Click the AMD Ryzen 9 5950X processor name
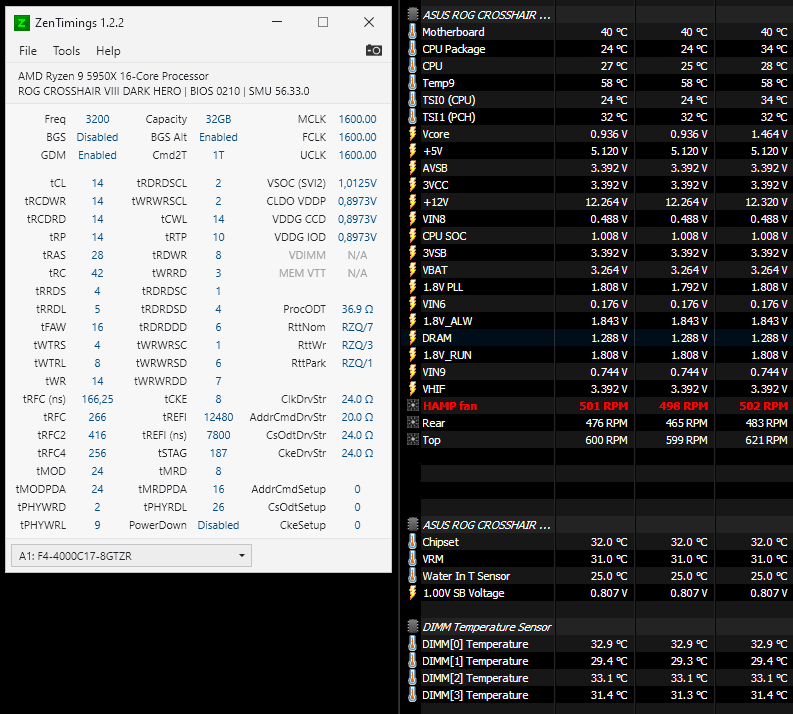This screenshot has width=793, height=714. pyautogui.click(x=113, y=76)
